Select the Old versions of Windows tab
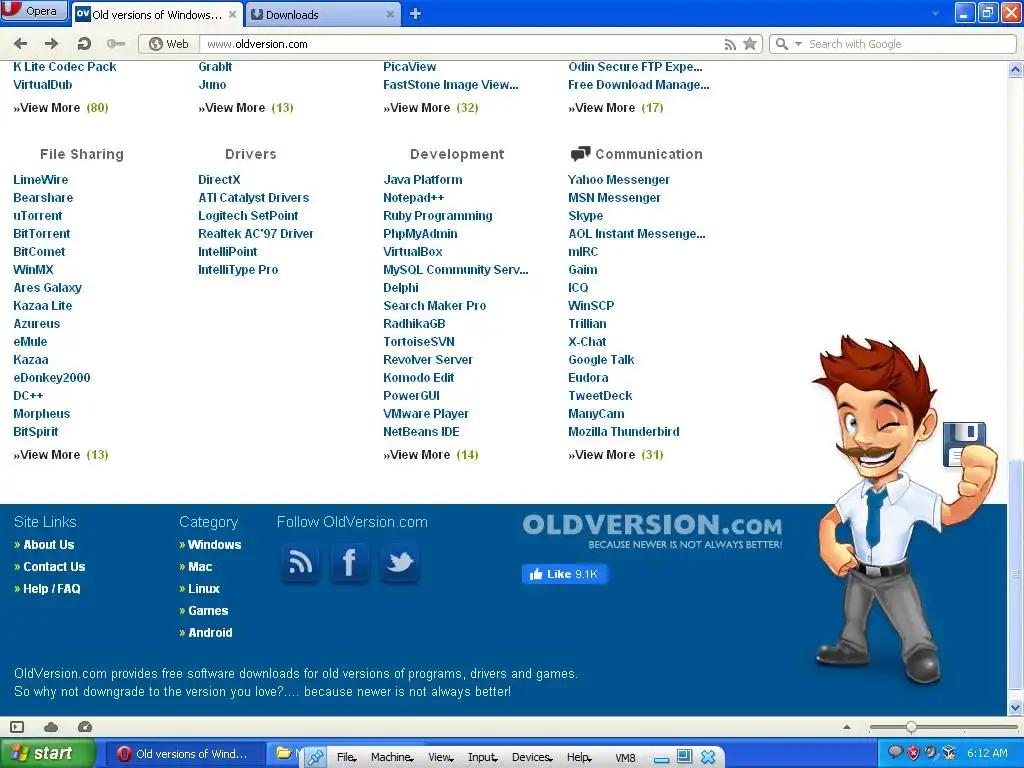 click(x=157, y=14)
